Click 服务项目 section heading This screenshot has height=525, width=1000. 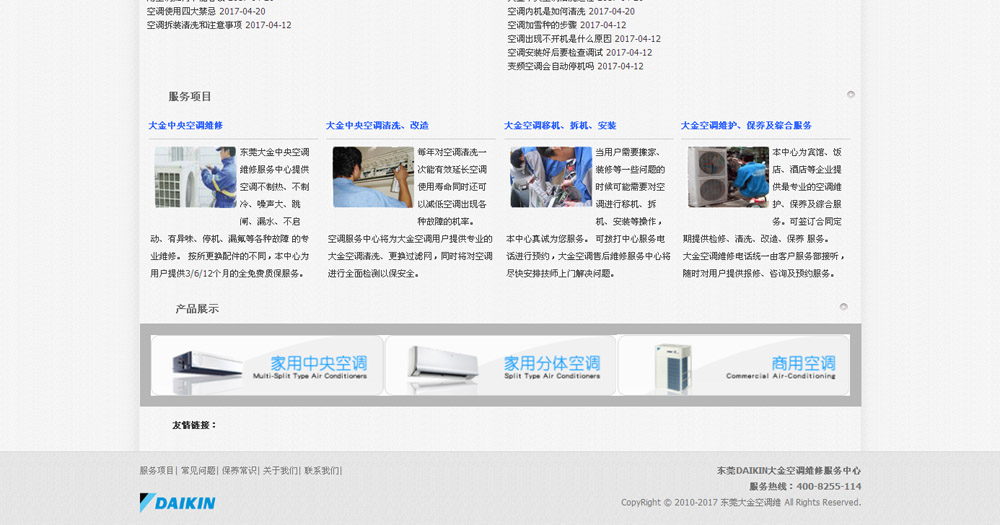(189, 96)
